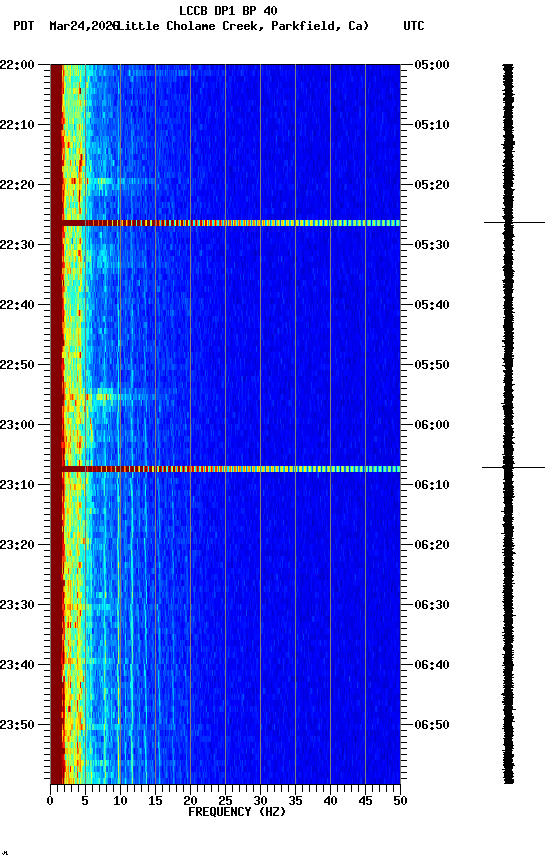Click the lower horizontal marker on the seismogram trace
Viewport: 552px width, 864px height.
(x=513, y=468)
